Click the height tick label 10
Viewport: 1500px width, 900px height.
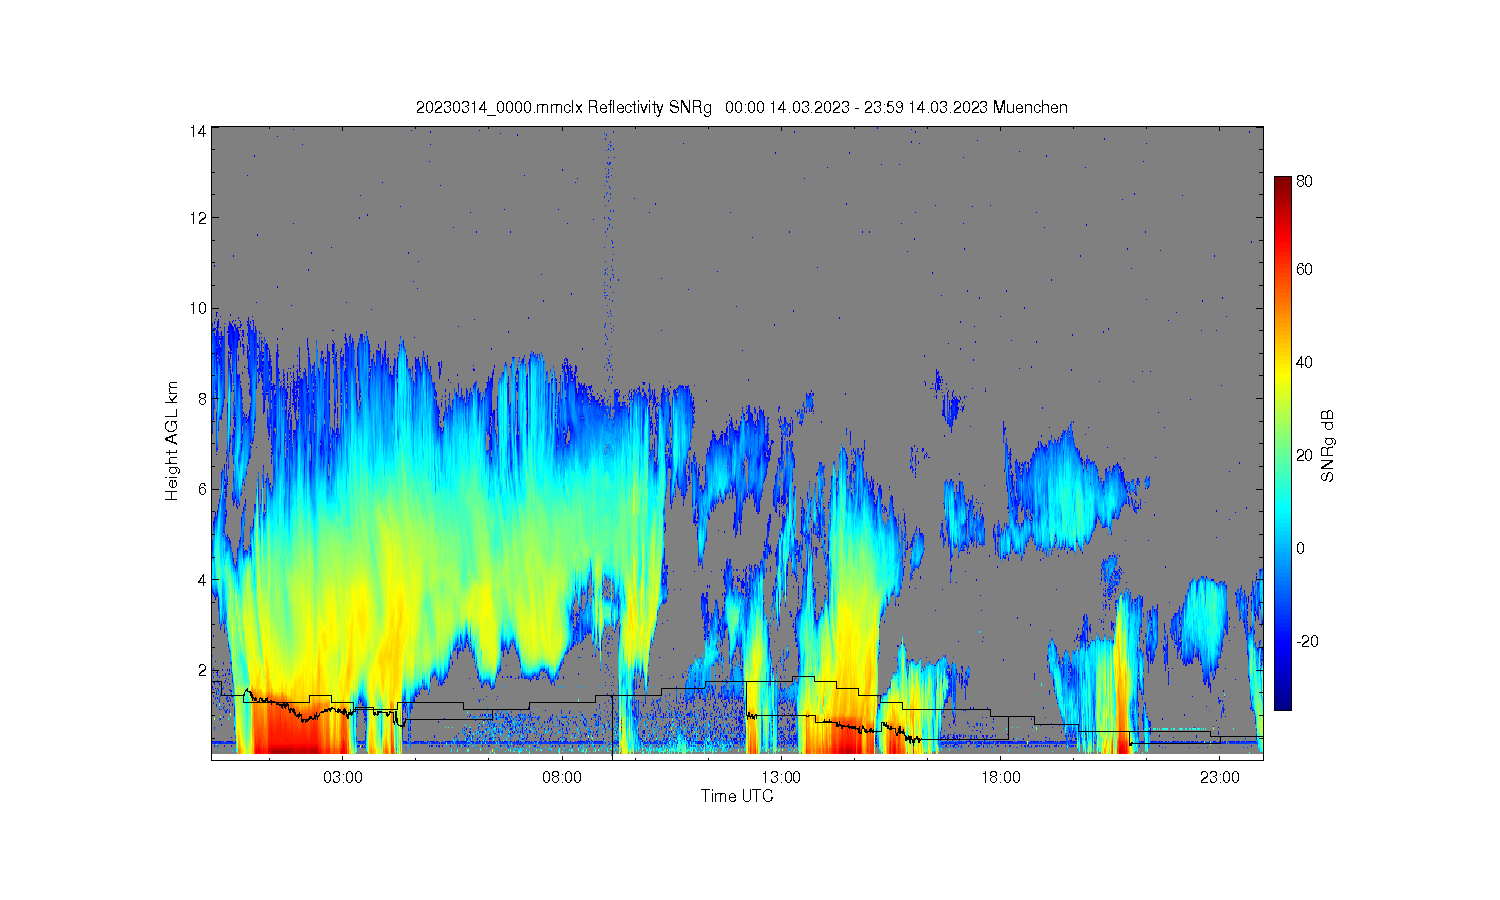click(198, 308)
